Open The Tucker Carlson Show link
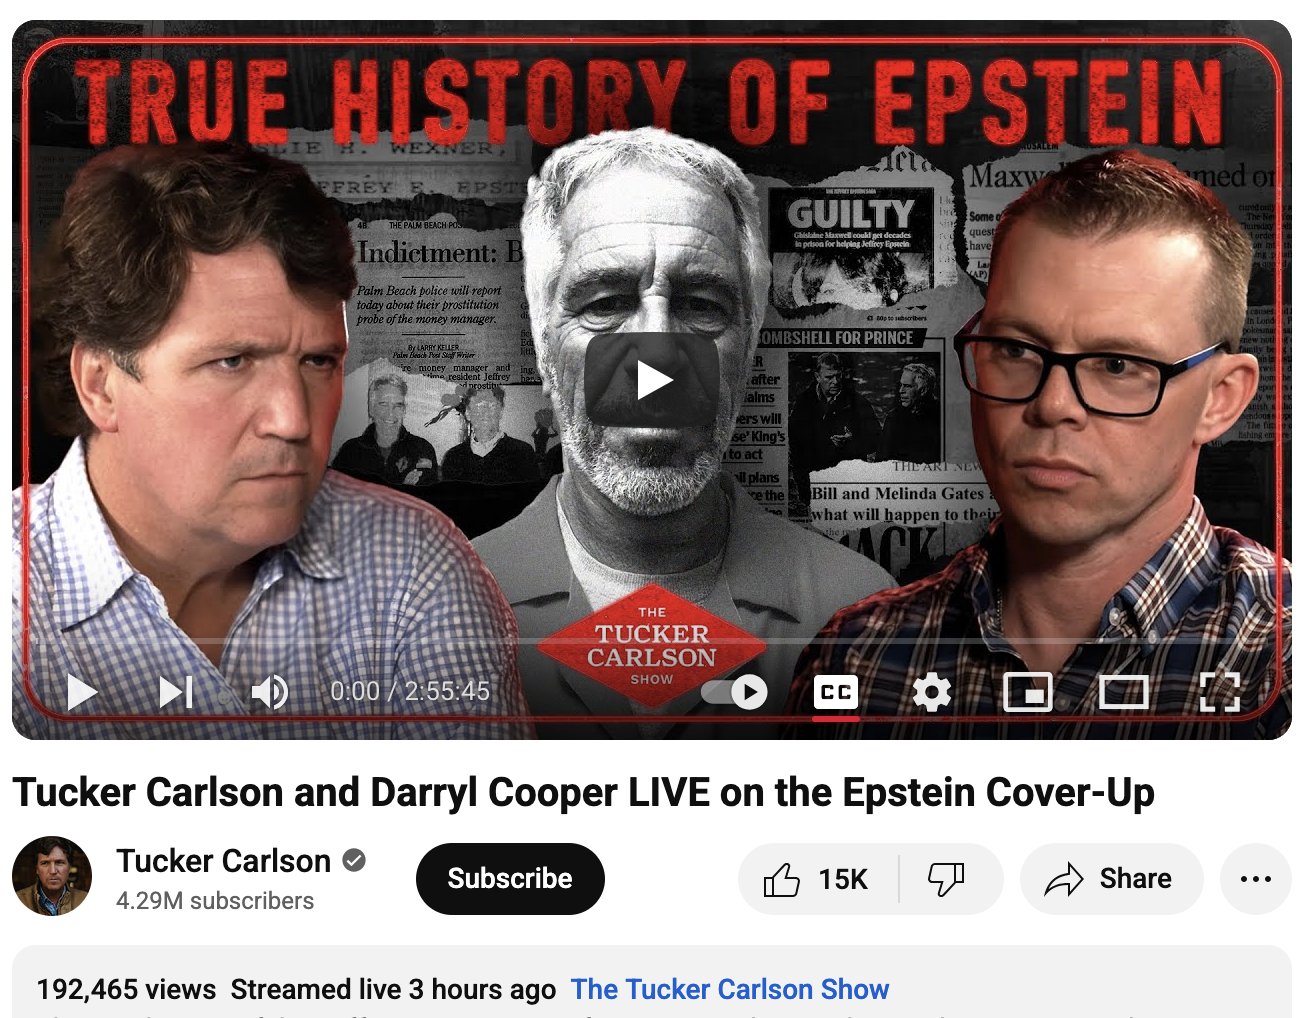 [729, 989]
